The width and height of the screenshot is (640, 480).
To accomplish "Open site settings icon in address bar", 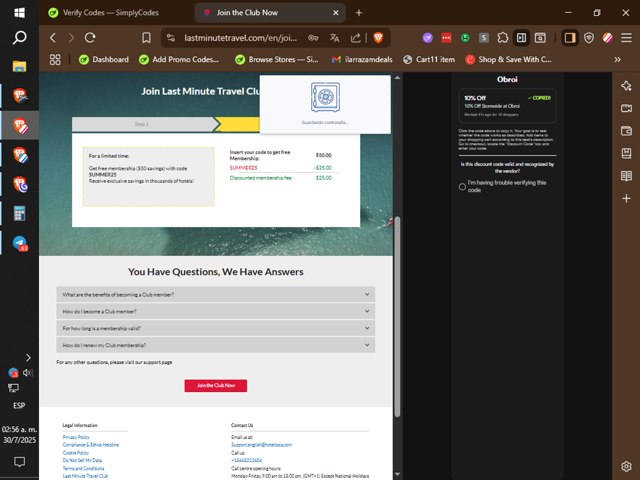I will (171, 38).
